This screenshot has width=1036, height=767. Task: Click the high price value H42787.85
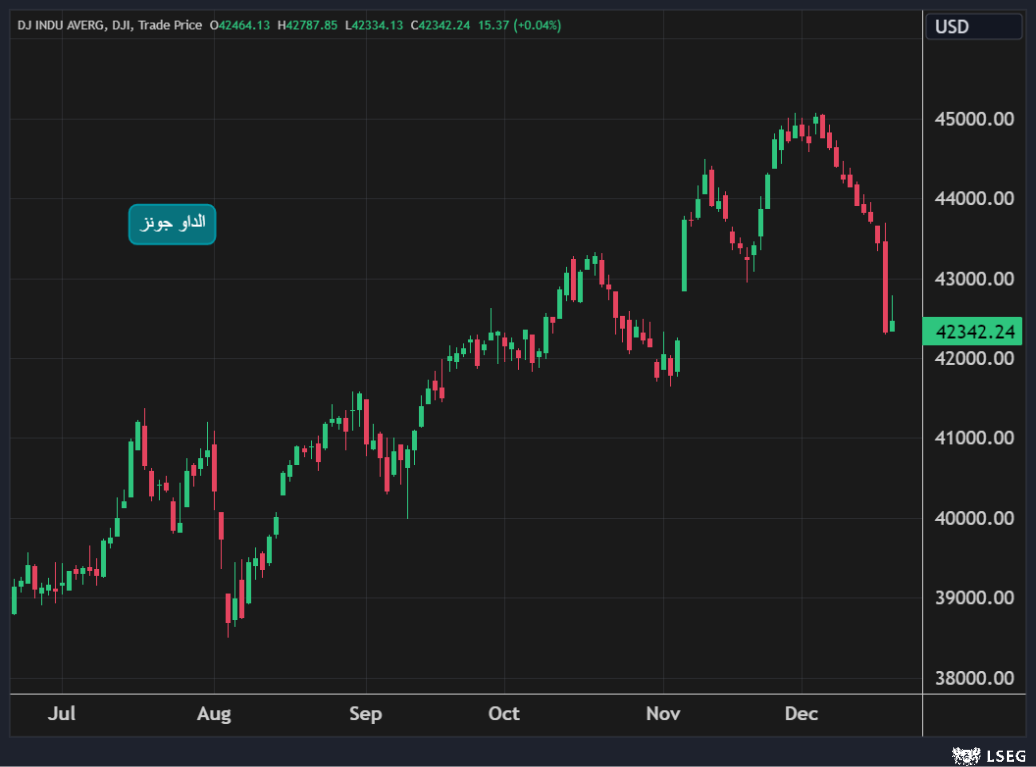(307, 25)
